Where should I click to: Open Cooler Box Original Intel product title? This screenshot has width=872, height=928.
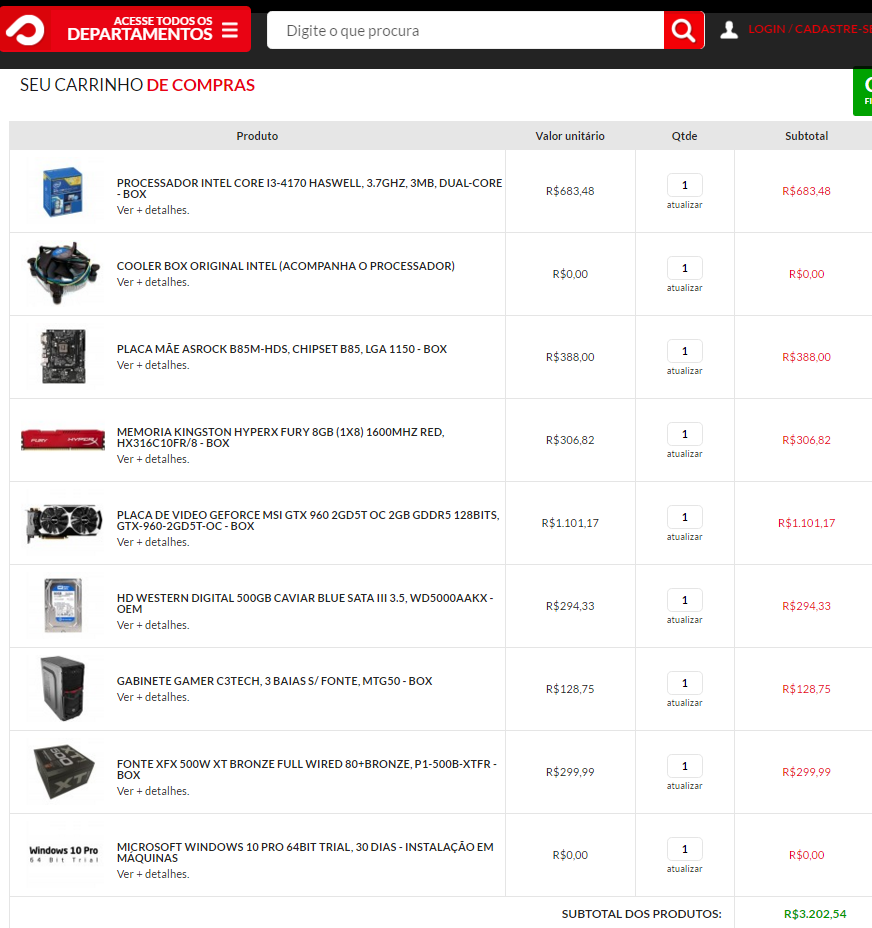[x=285, y=266]
